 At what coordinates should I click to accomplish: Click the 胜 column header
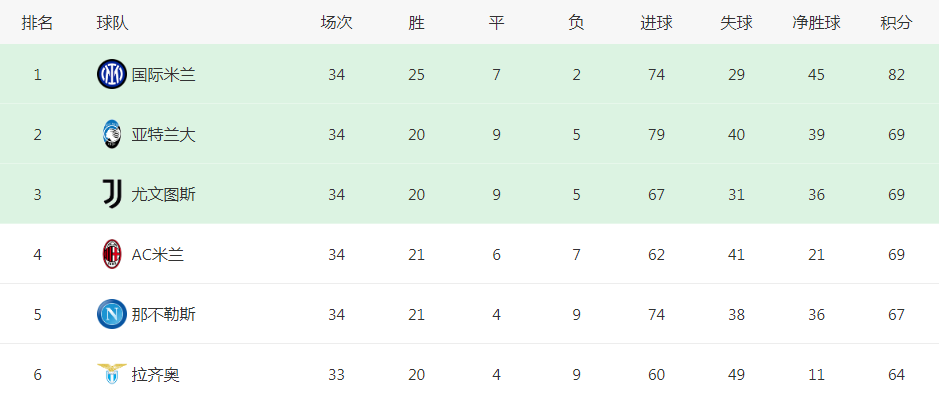pos(416,23)
